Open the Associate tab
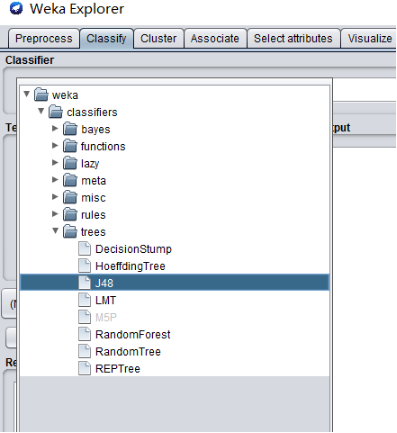 point(215,39)
